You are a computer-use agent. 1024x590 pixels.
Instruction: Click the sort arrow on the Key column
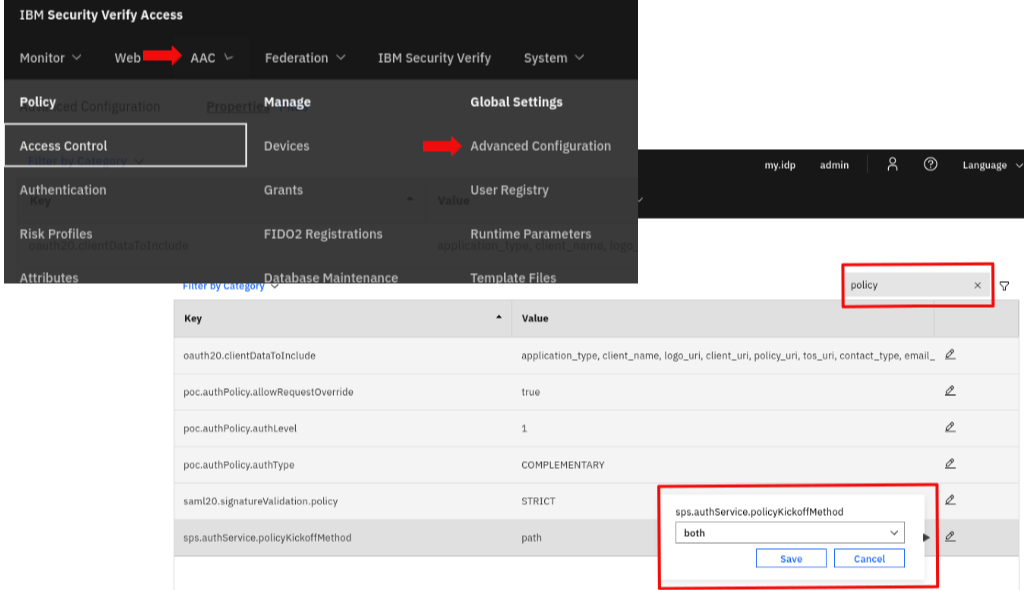(498, 318)
